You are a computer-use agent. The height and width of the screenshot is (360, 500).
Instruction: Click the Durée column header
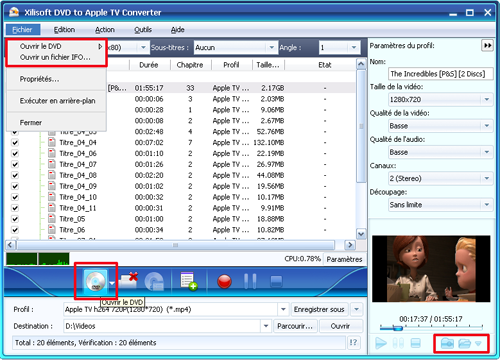click(x=149, y=65)
